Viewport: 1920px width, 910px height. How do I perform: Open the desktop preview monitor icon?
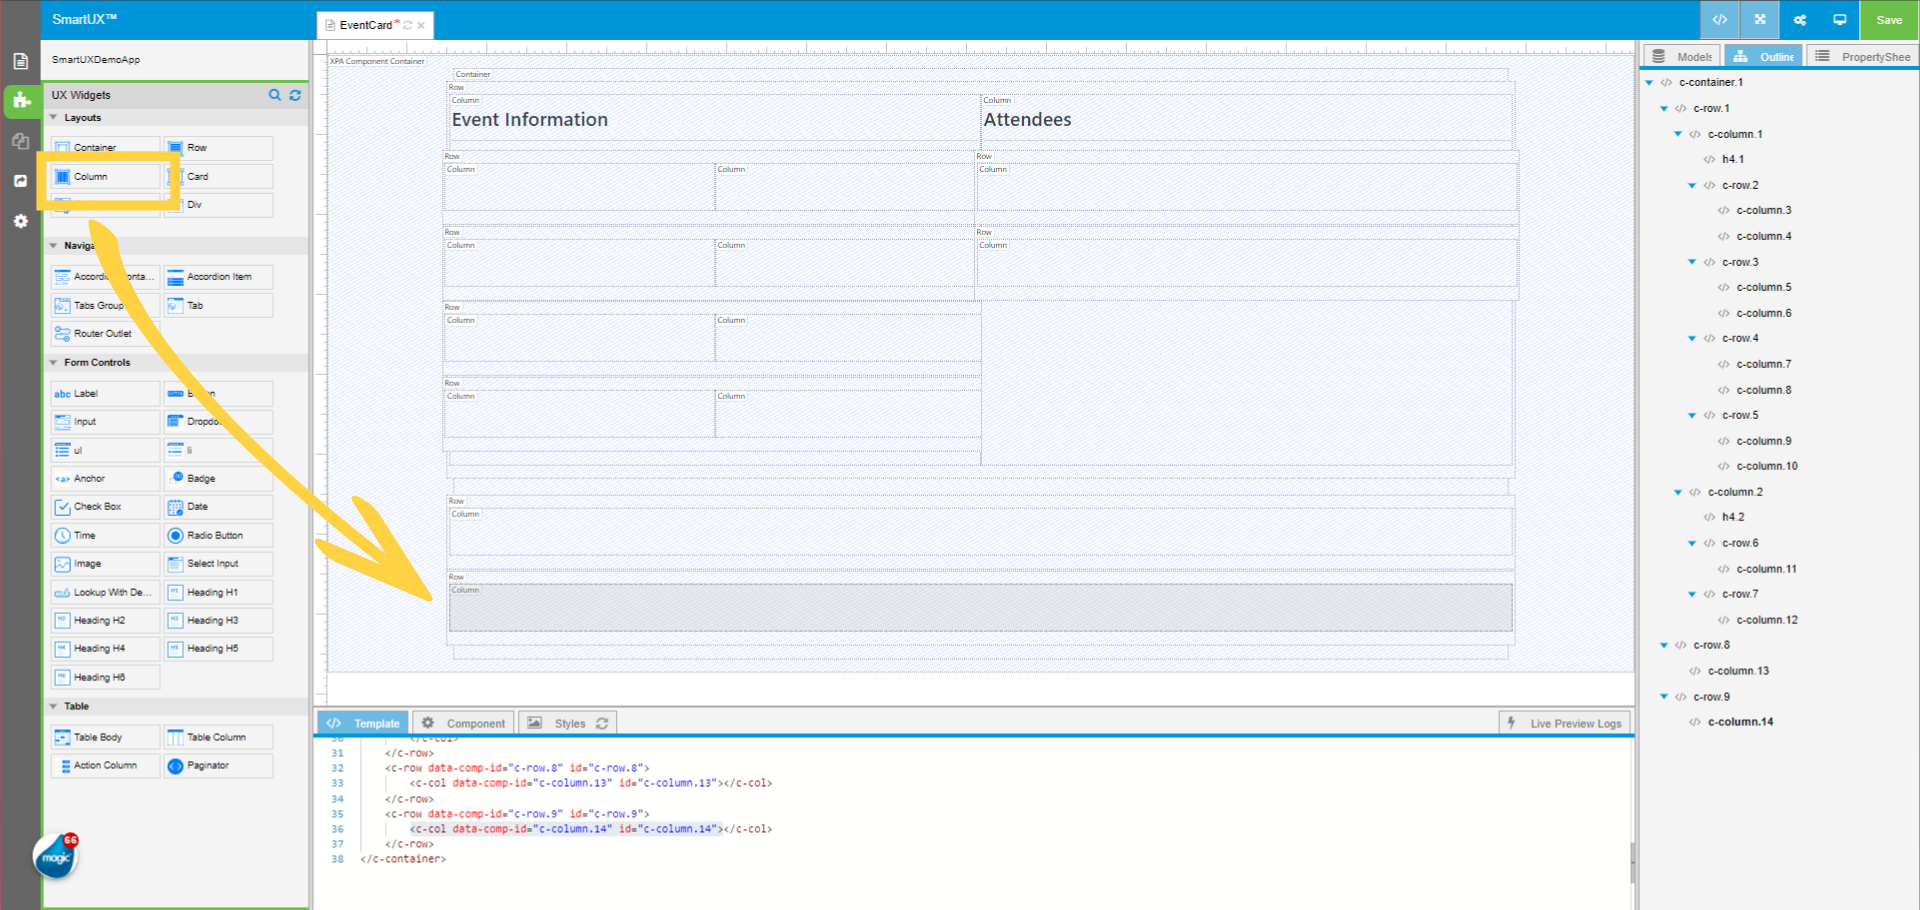[x=1839, y=20]
